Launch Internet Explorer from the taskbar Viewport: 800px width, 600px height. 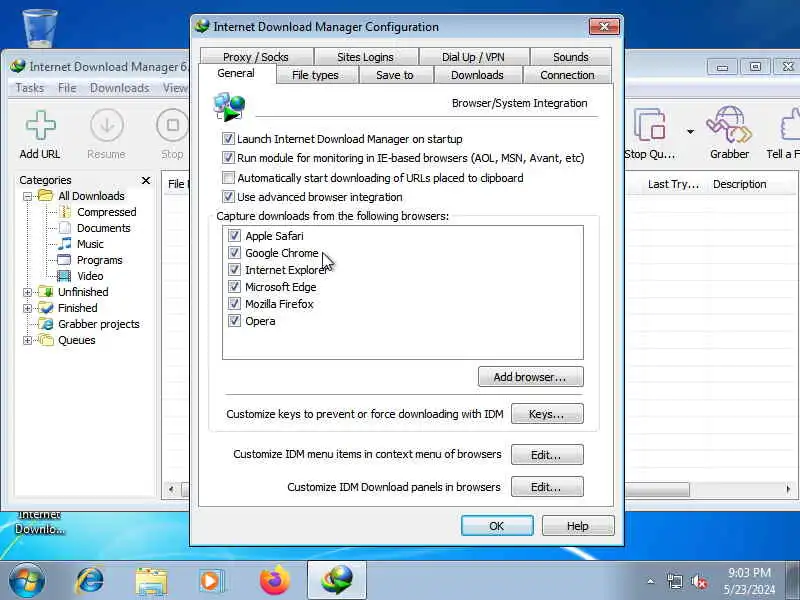(90, 581)
